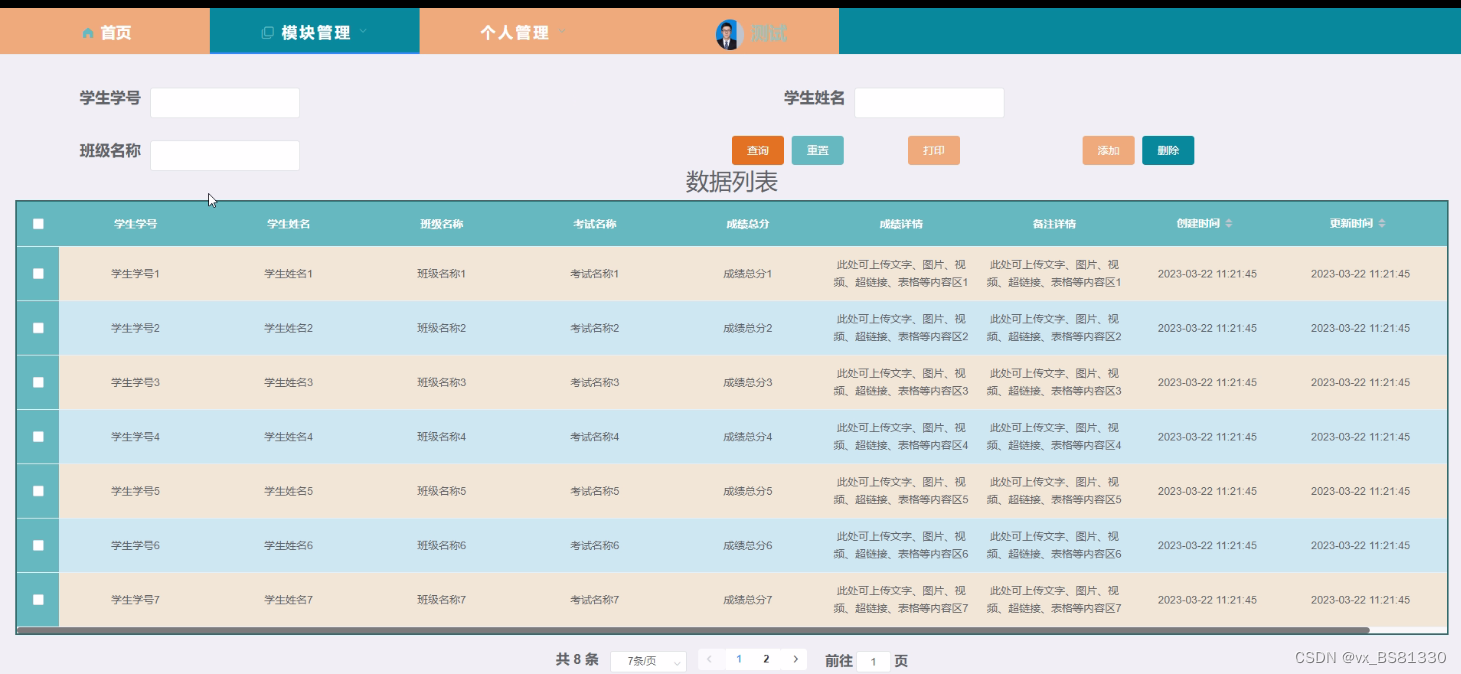The height and width of the screenshot is (674, 1461).
Task: Select cell 班级名称4
Action: [441, 437]
